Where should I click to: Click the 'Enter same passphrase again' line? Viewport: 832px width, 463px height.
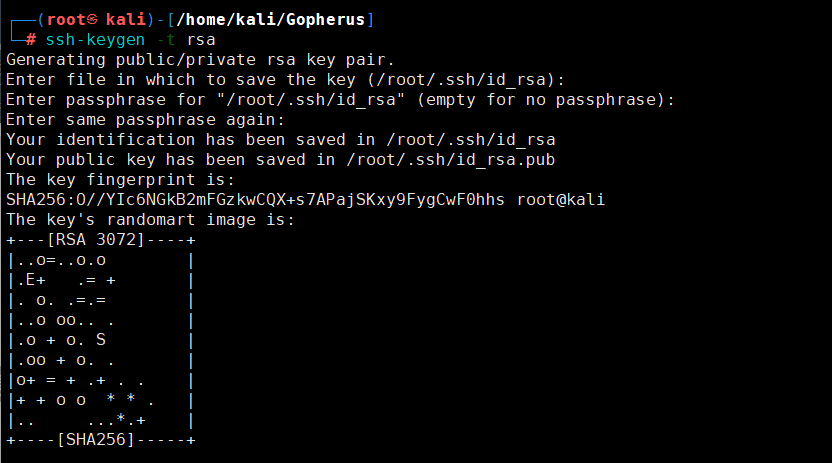click(145, 120)
